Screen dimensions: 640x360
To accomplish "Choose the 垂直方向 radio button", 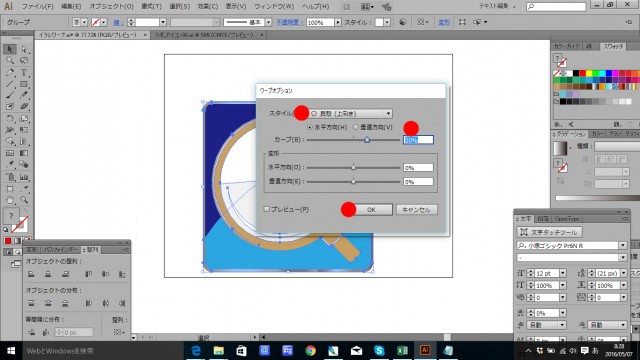I will pyautogui.click(x=356, y=127).
